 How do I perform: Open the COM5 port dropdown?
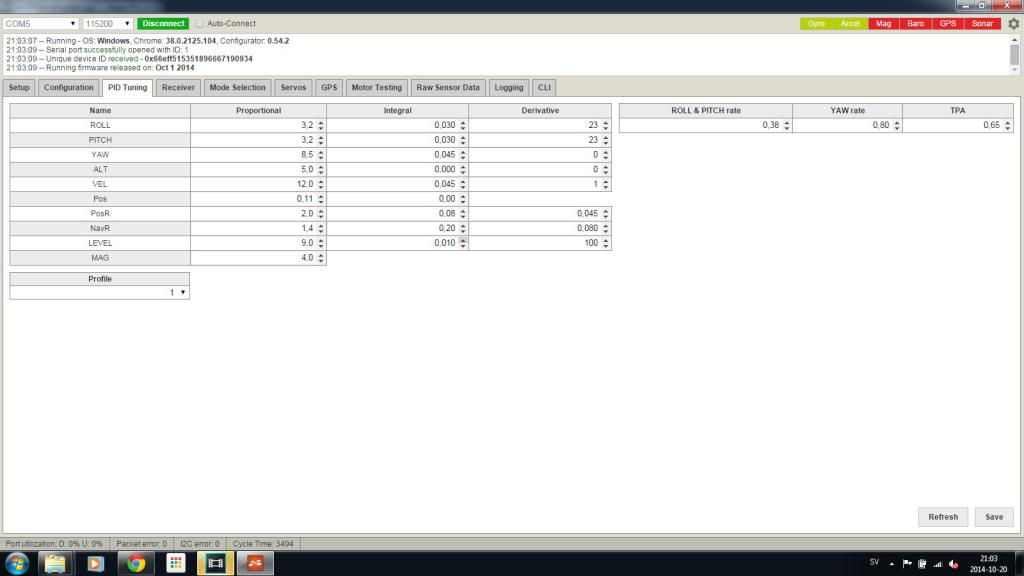40,24
